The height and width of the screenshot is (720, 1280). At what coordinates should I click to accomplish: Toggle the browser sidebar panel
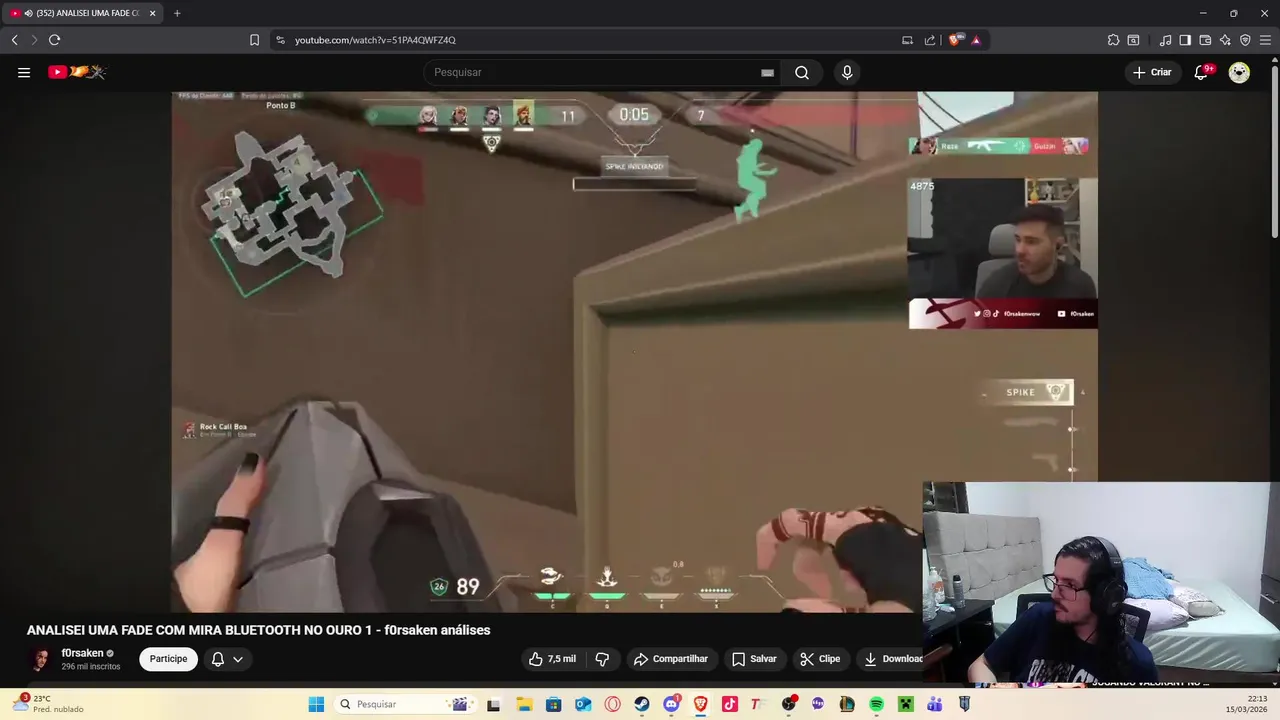[x=1185, y=40]
